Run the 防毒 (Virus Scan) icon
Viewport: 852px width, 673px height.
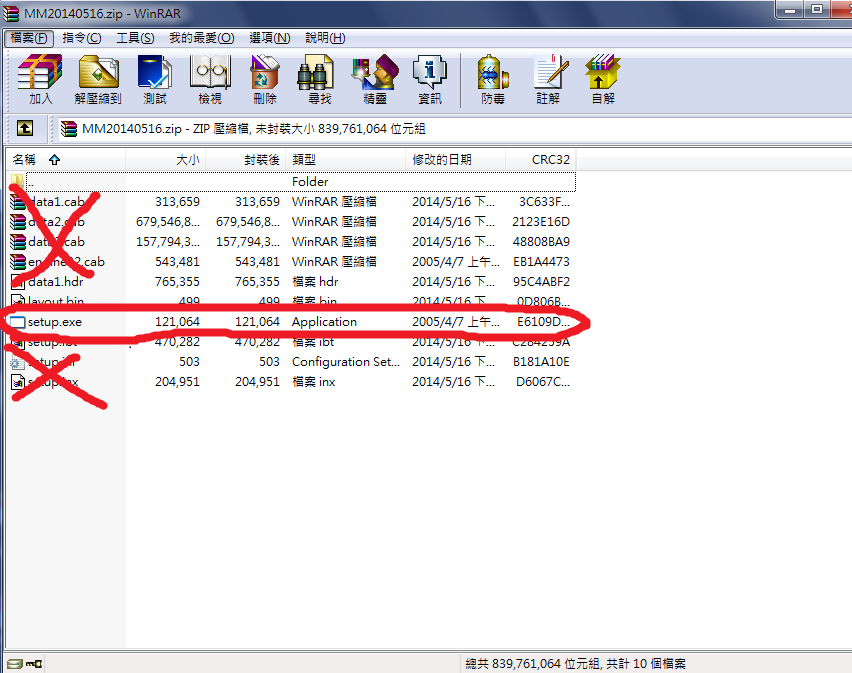click(x=492, y=79)
